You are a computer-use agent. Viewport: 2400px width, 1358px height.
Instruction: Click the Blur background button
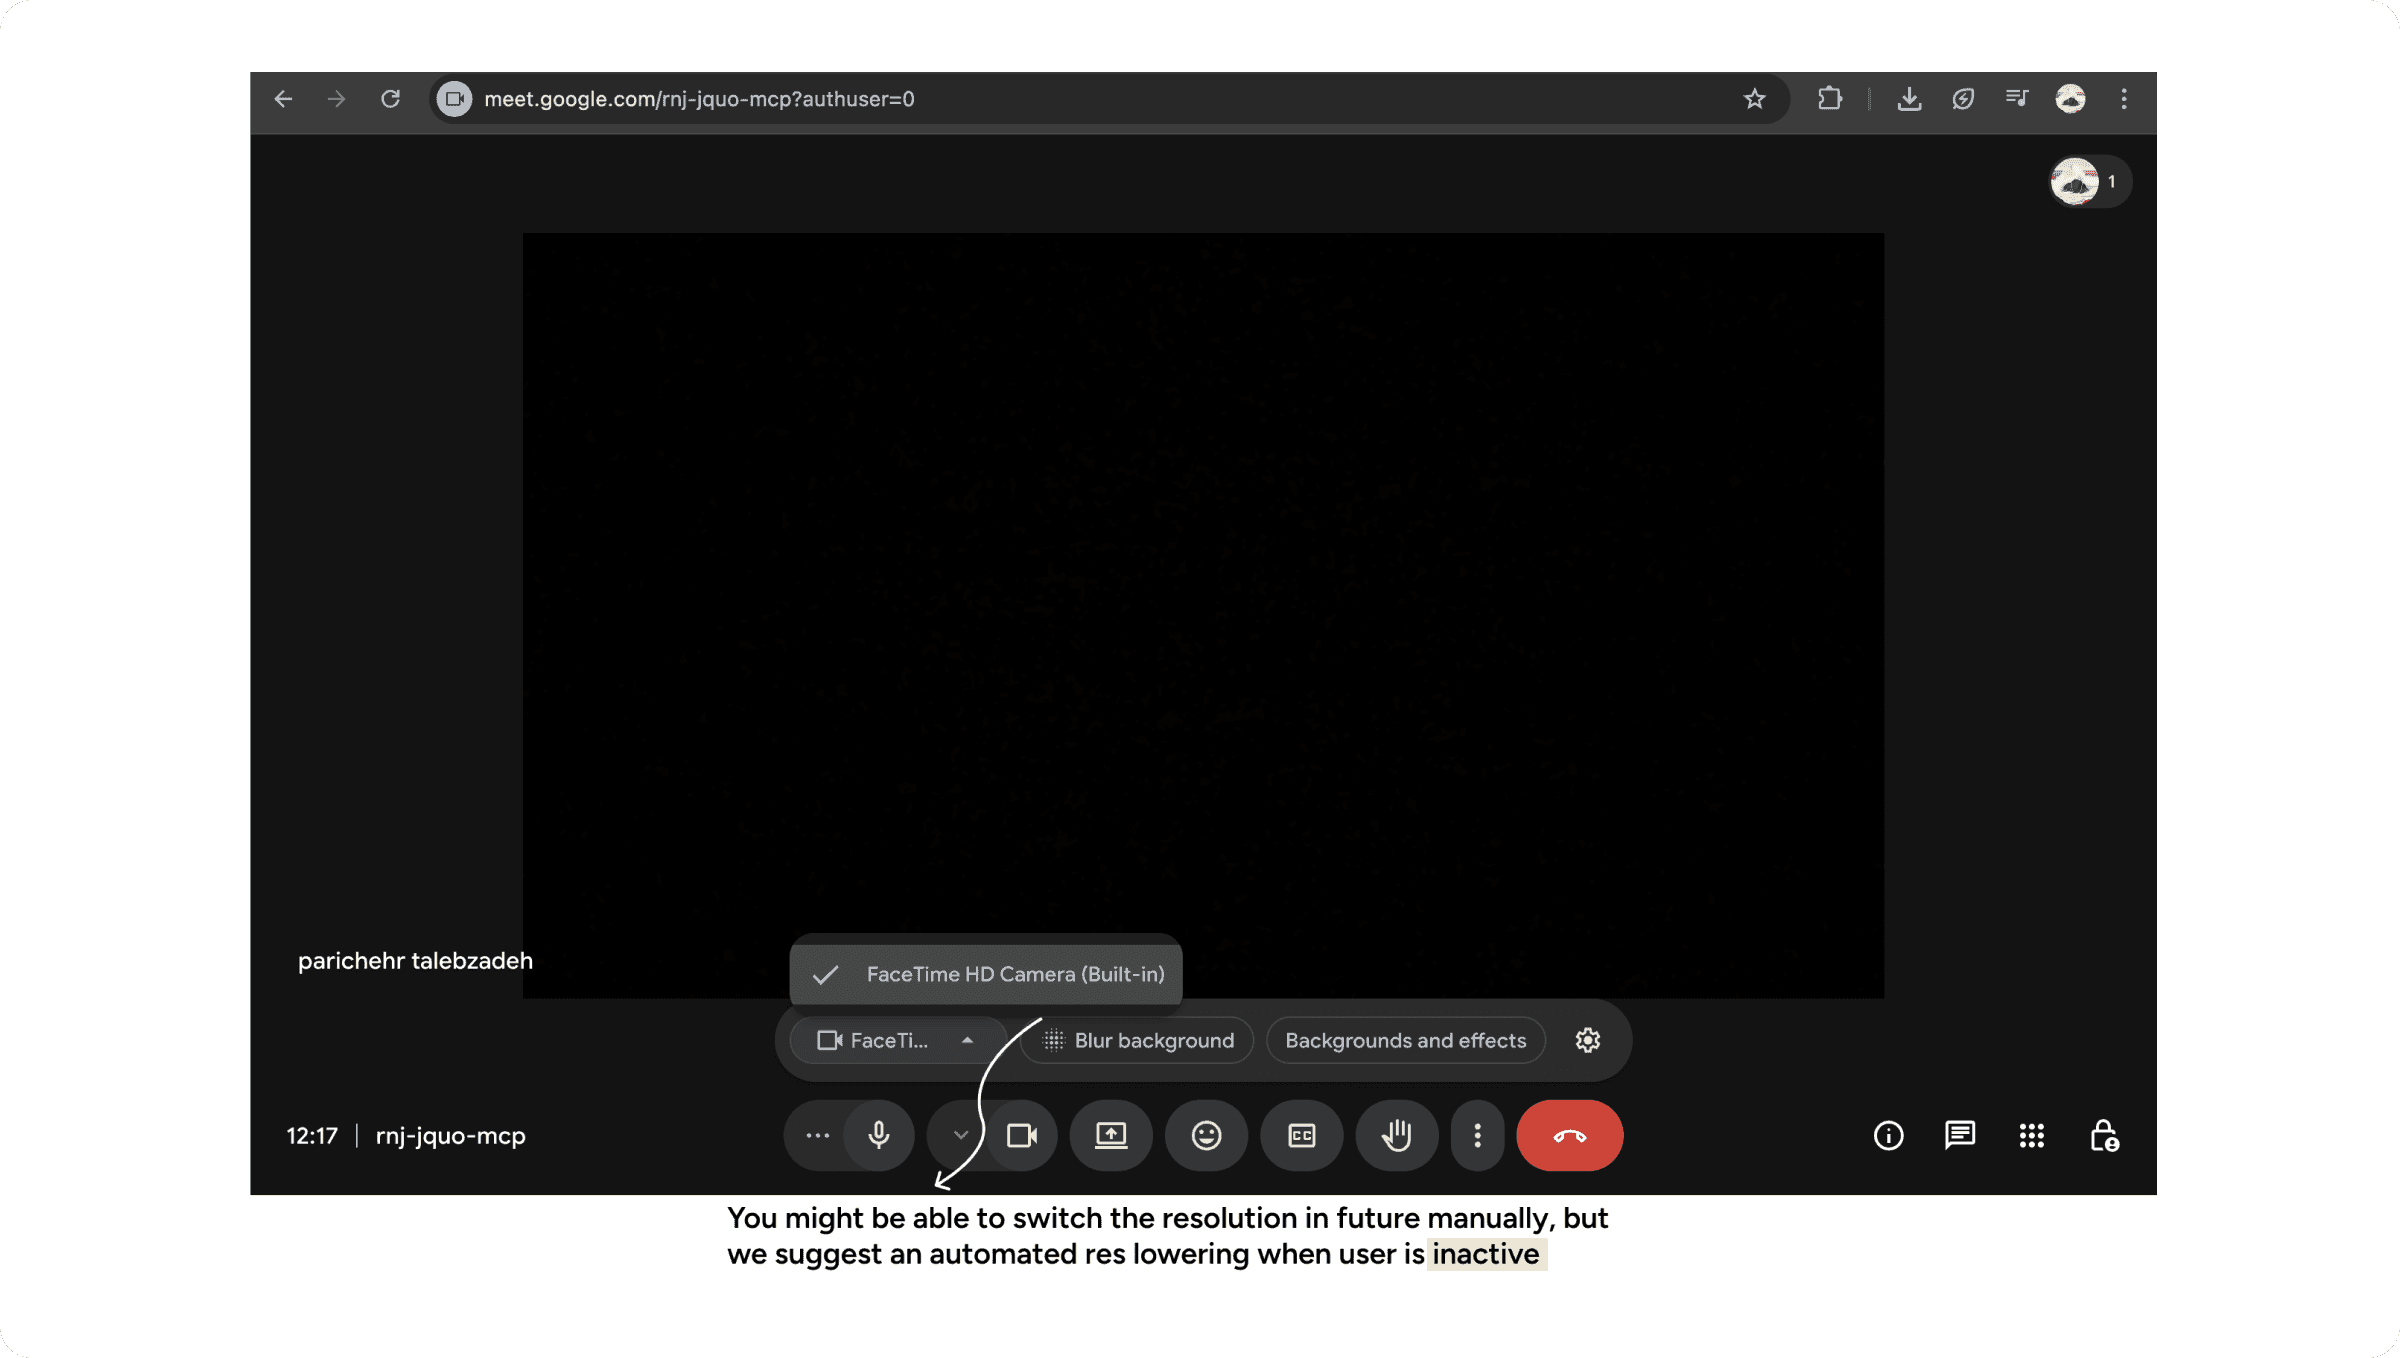[x=1138, y=1040]
